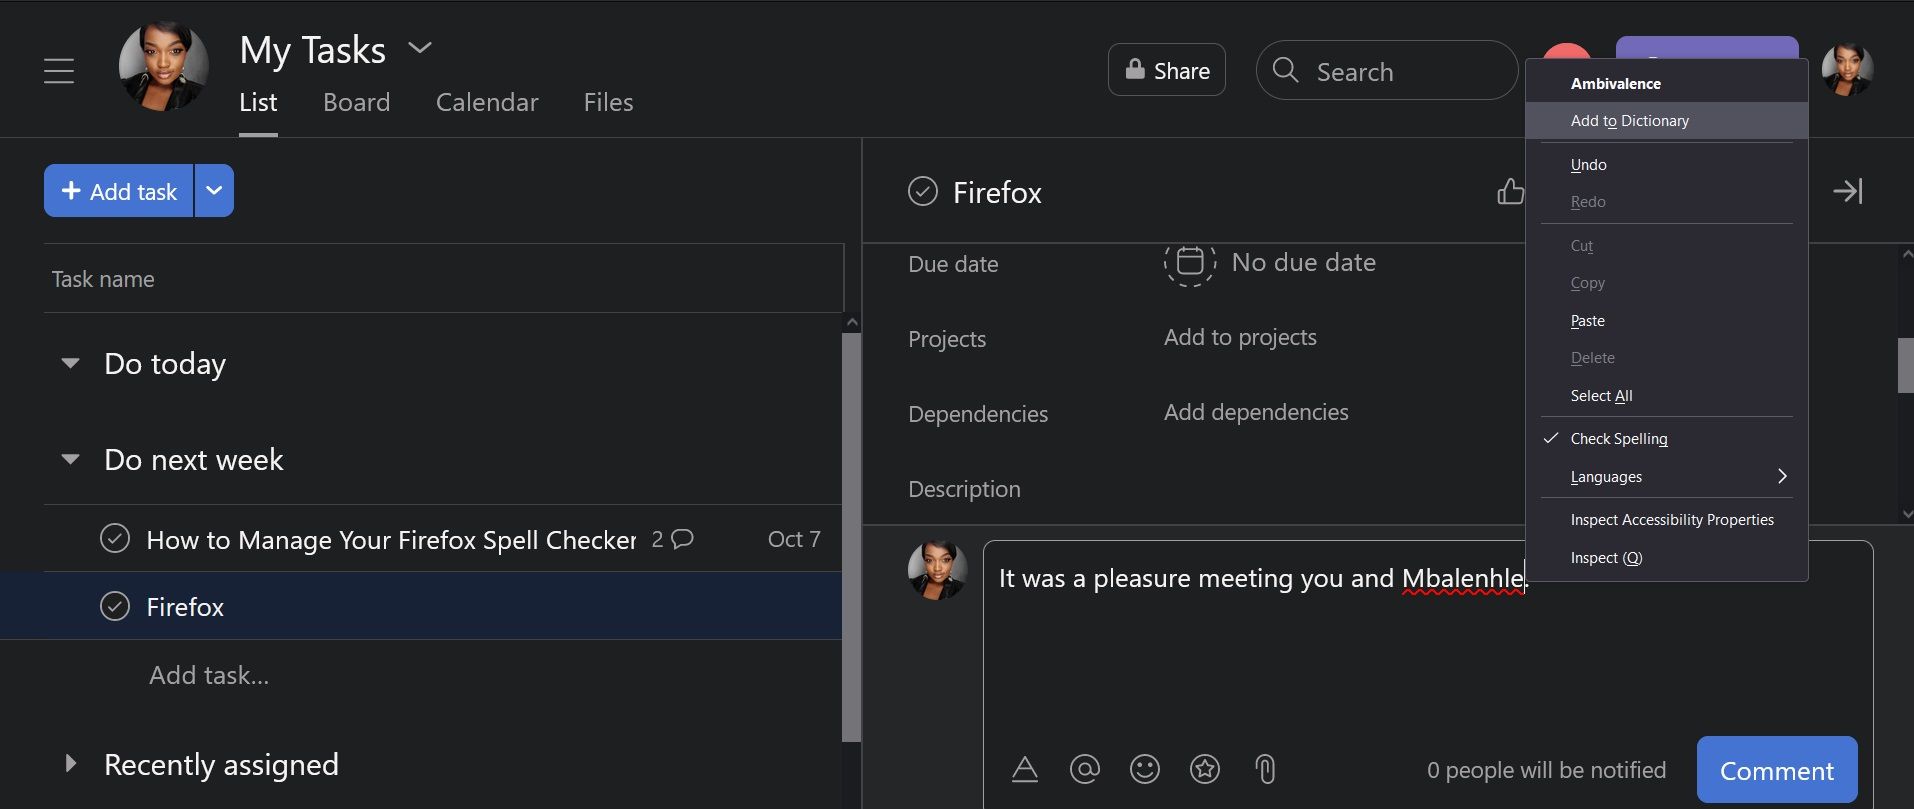Click the commenter avatar beside comment box
Viewport: 1914px width, 809px height.
click(x=937, y=570)
